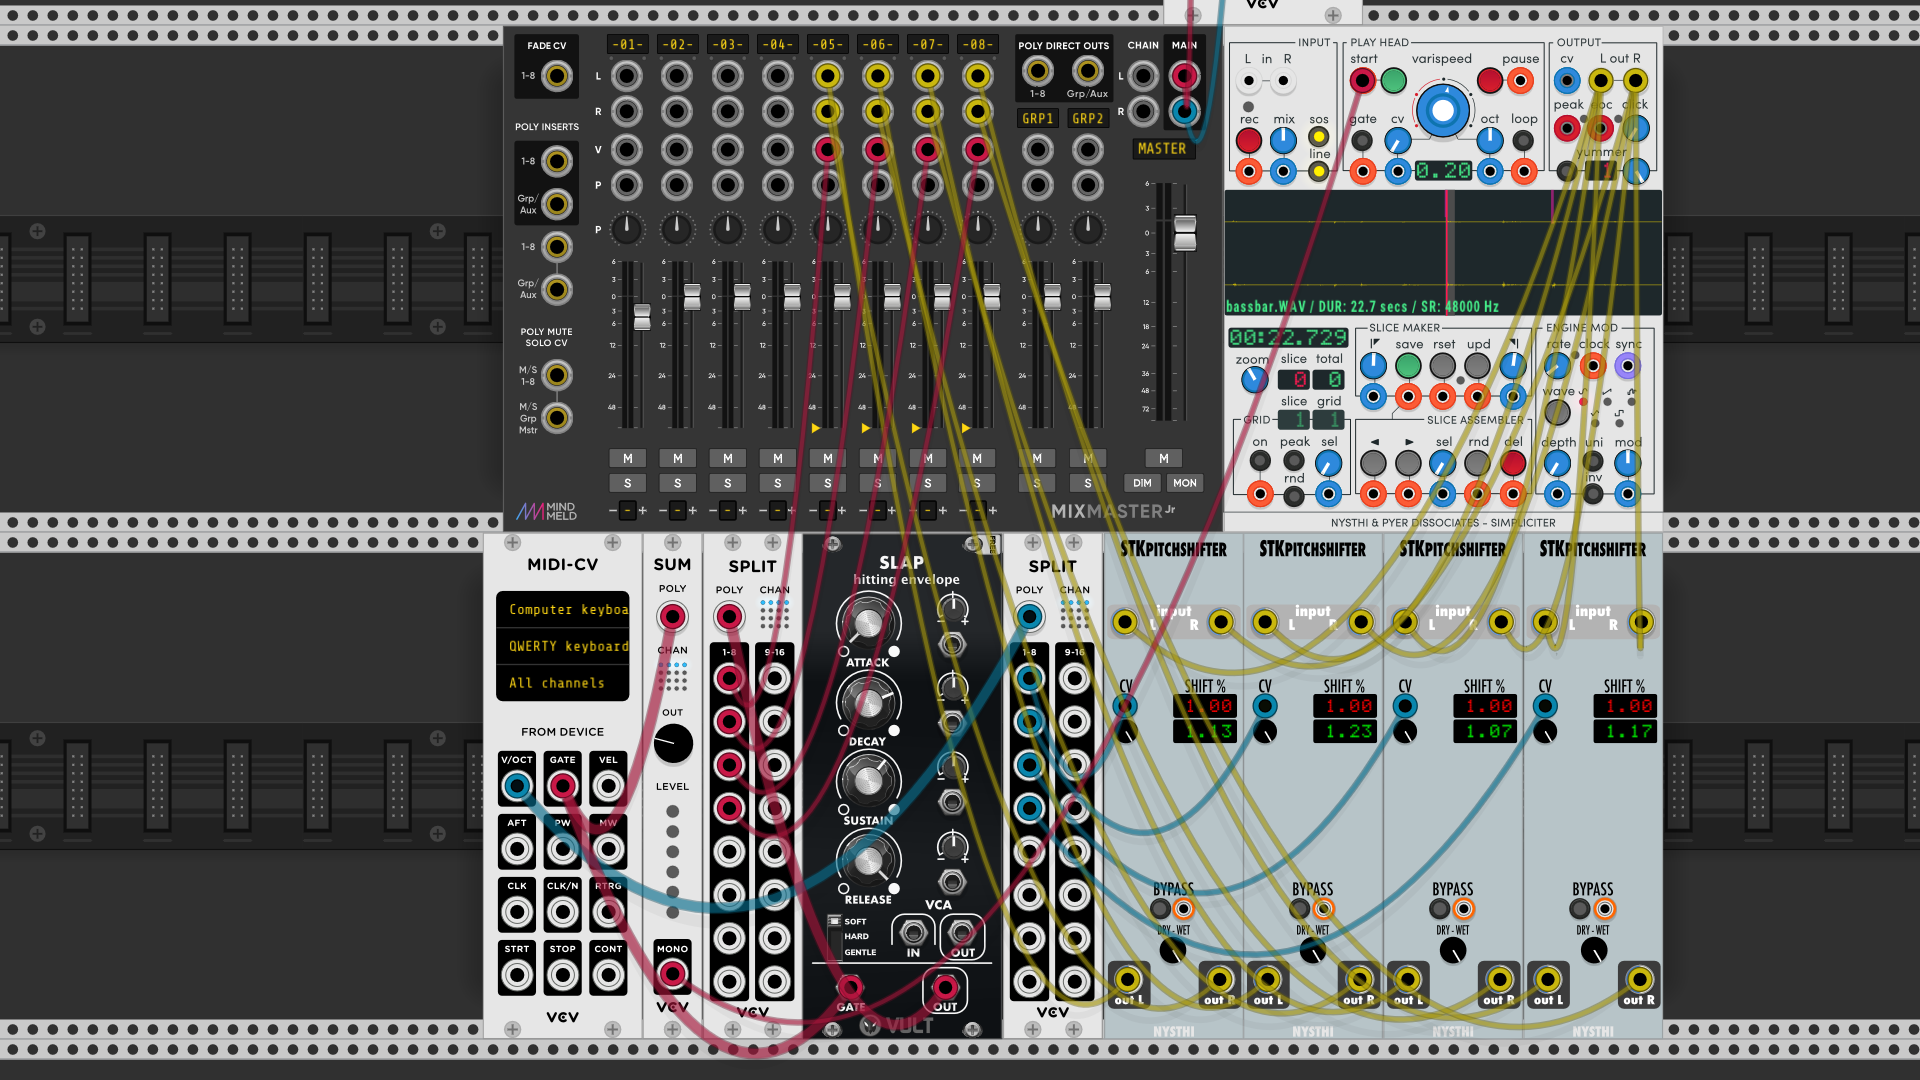Click the zoom knob on Simpliciter
Image resolution: width=1920 pixels, height=1080 pixels.
pos(1254,380)
